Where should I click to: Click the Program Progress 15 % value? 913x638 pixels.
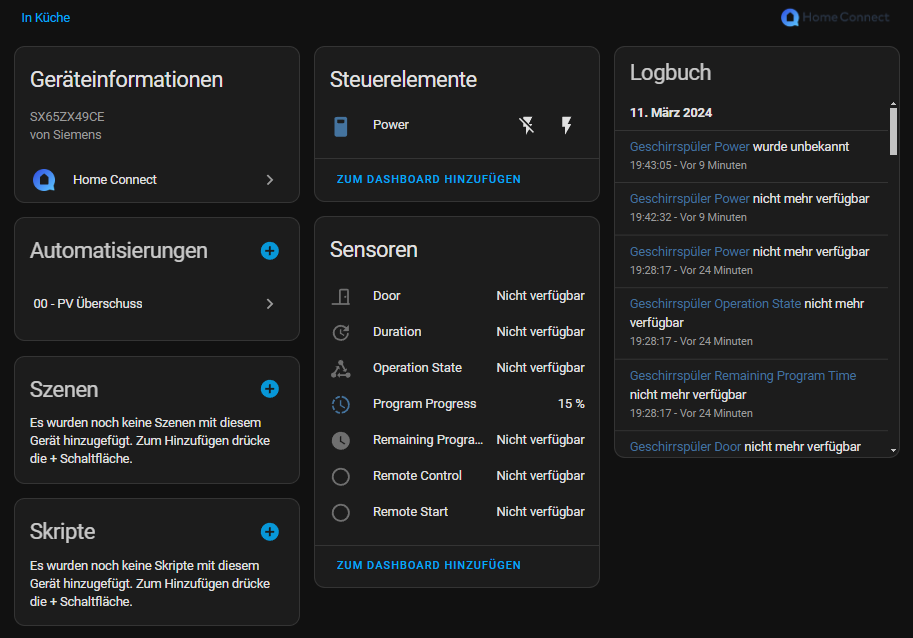(571, 404)
